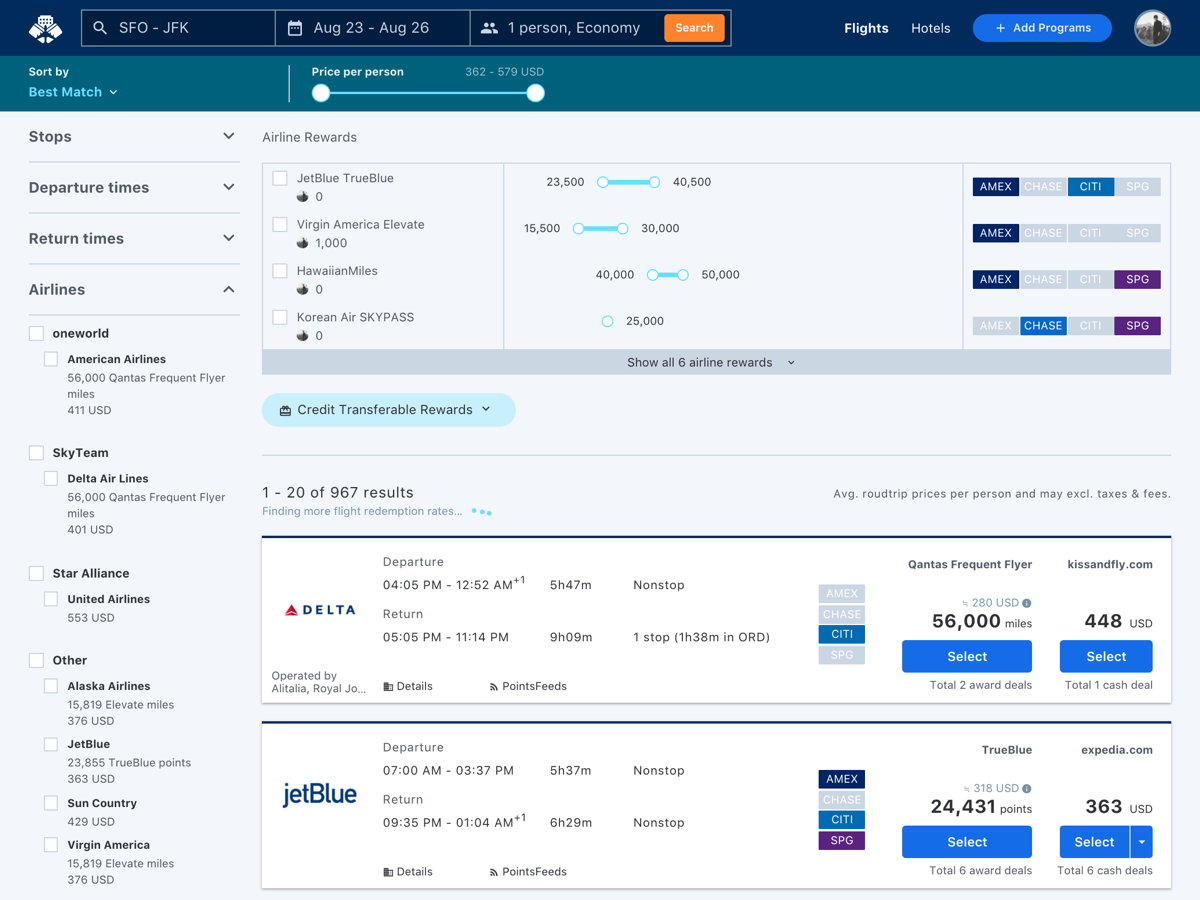Expand the Stops filter section
Screen dimensions: 1200x900
pyautogui.click(x=134, y=137)
